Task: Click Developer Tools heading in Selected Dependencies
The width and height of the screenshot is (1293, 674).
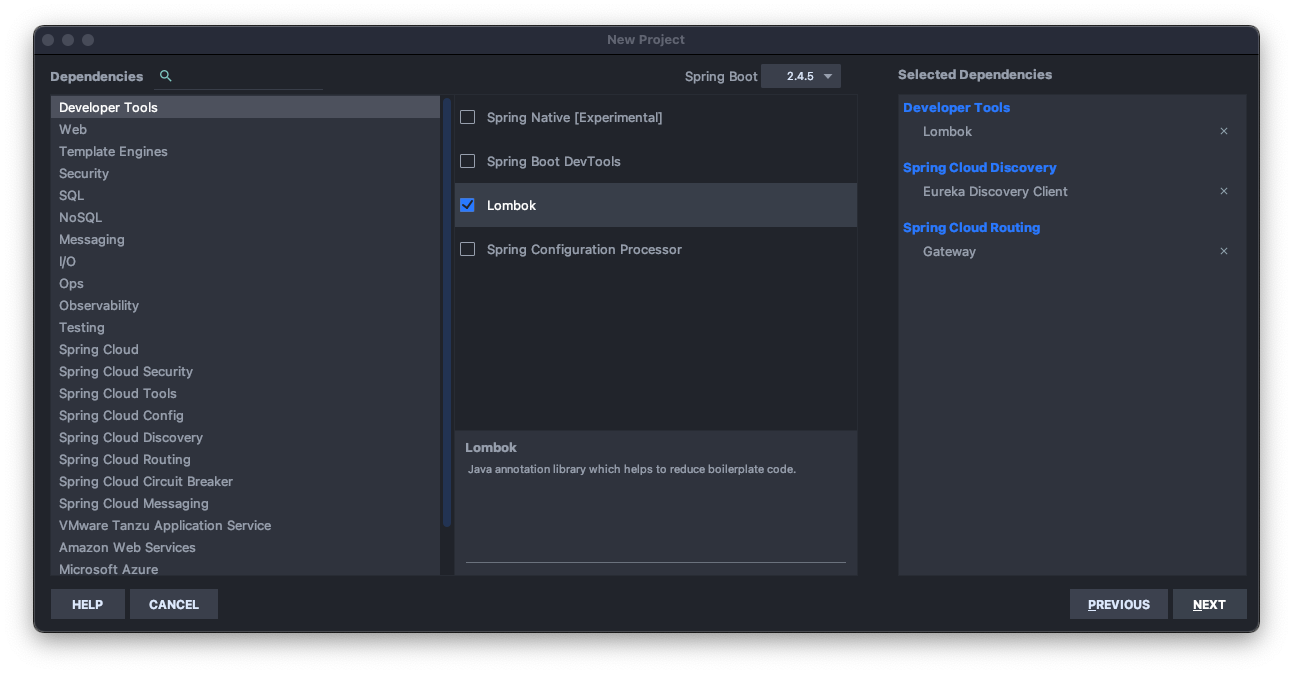Action: (956, 107)
